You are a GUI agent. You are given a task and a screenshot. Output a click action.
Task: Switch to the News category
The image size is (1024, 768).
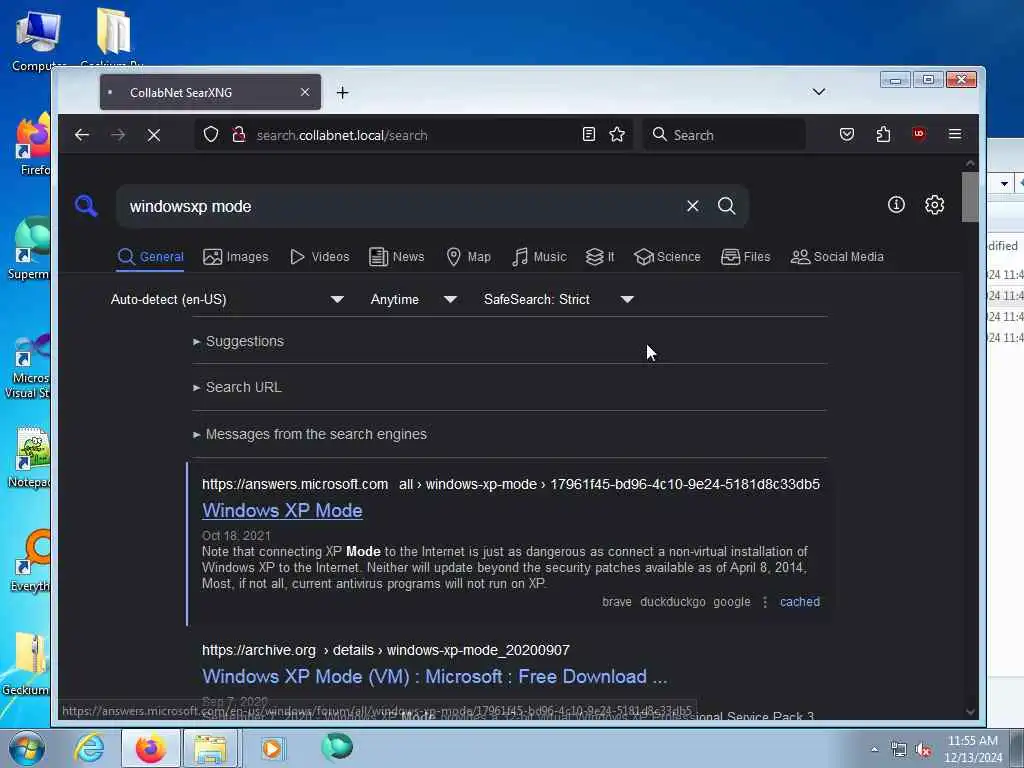click(396, 257)
